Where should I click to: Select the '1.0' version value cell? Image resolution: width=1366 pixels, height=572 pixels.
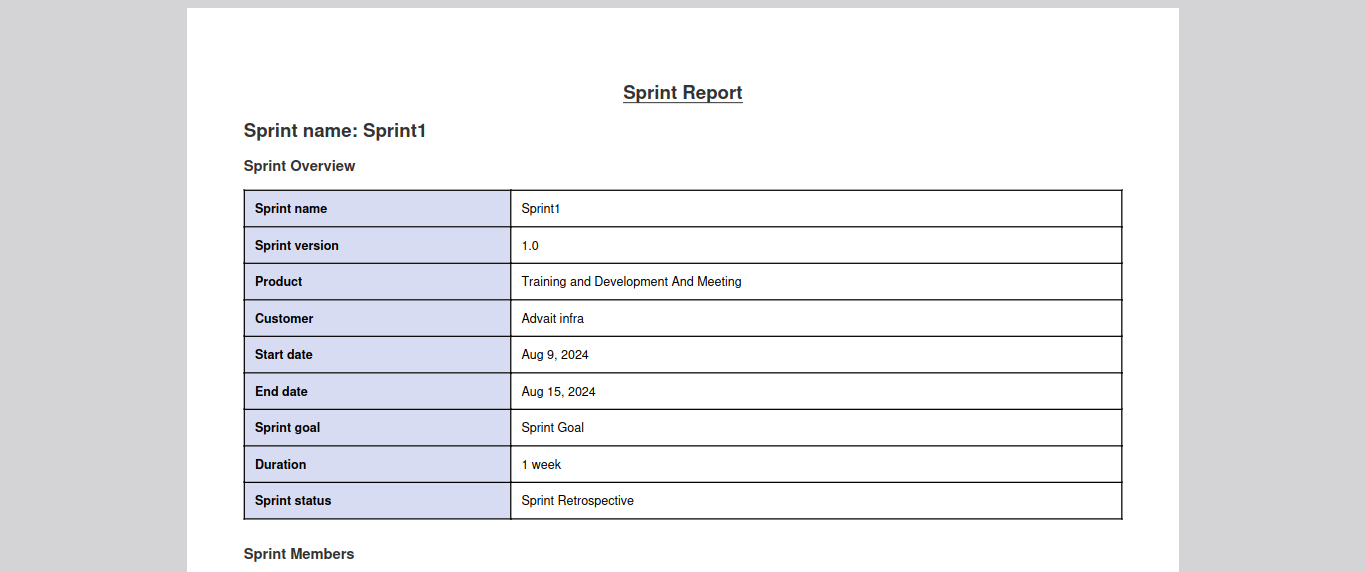coord(530,246)
